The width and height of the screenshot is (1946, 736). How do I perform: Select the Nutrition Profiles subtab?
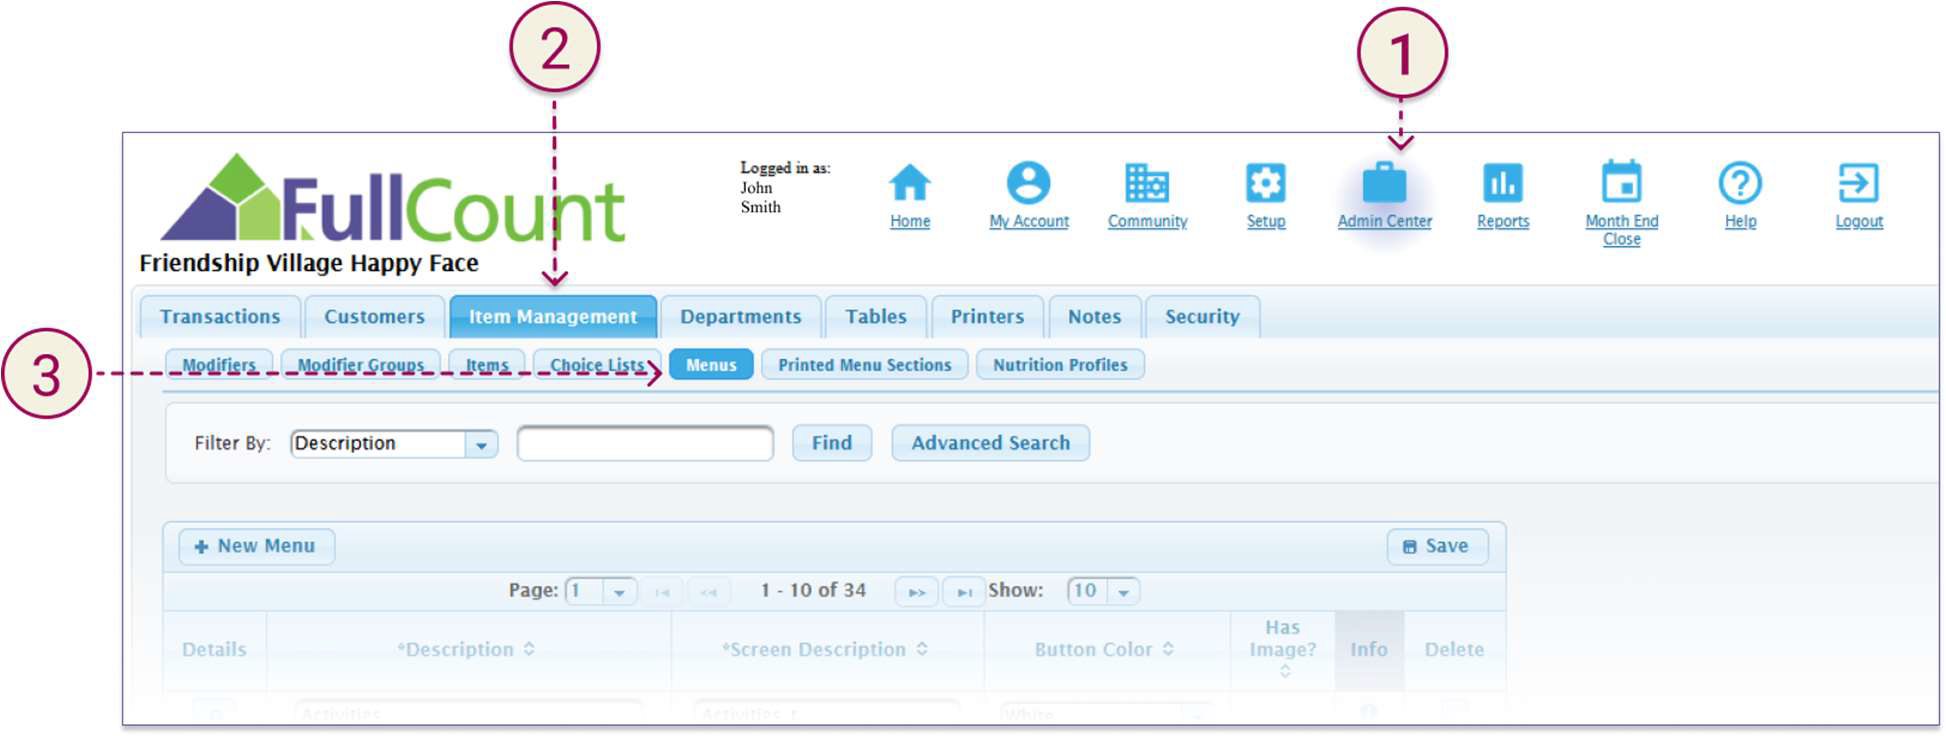click(x=1059, y=365)
